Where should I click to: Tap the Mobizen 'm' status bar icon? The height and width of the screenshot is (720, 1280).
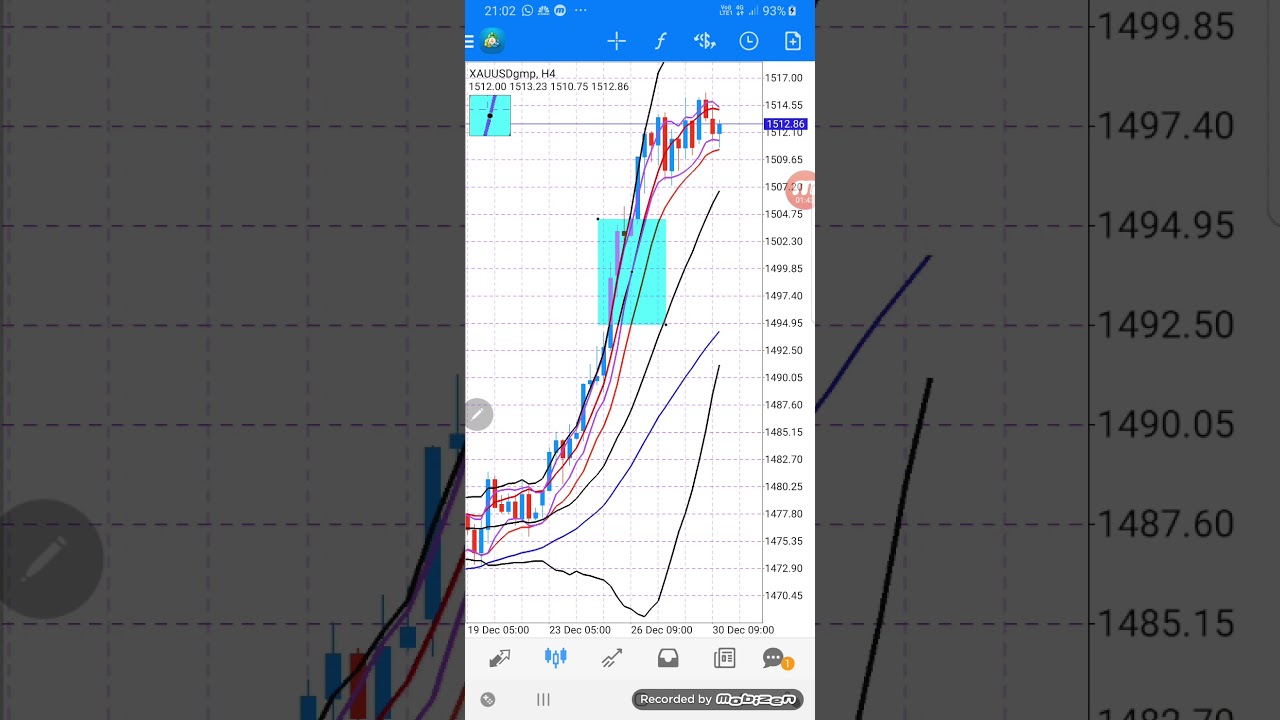click(x=560, y=11)
